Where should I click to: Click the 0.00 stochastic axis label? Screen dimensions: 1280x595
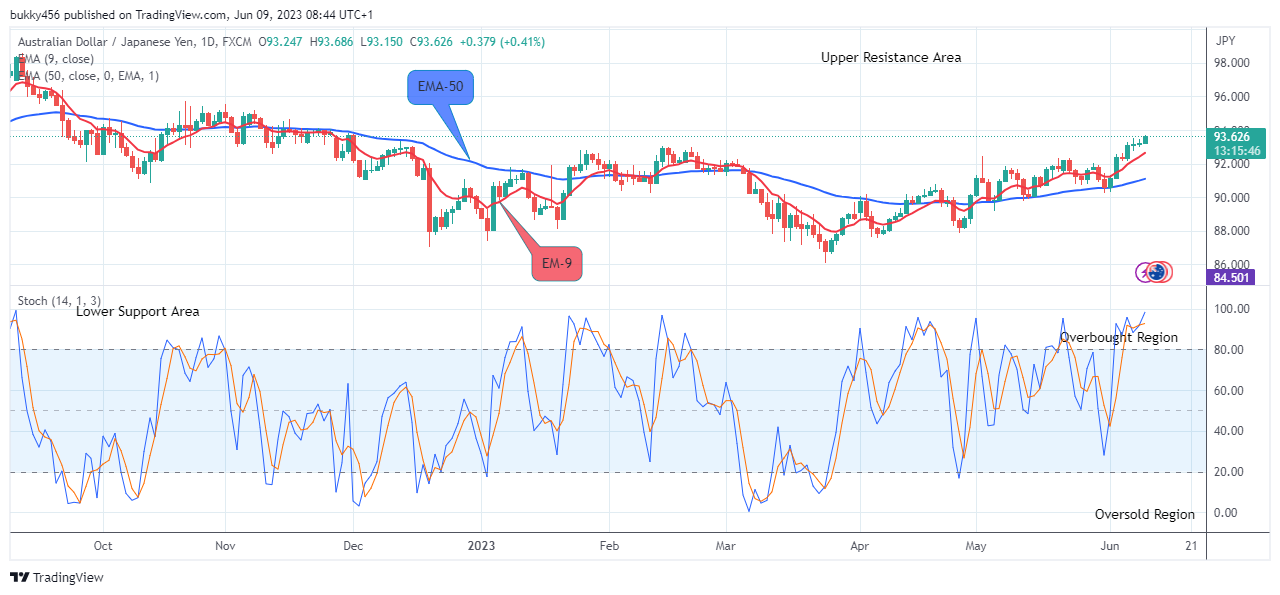pos(1228,513)
